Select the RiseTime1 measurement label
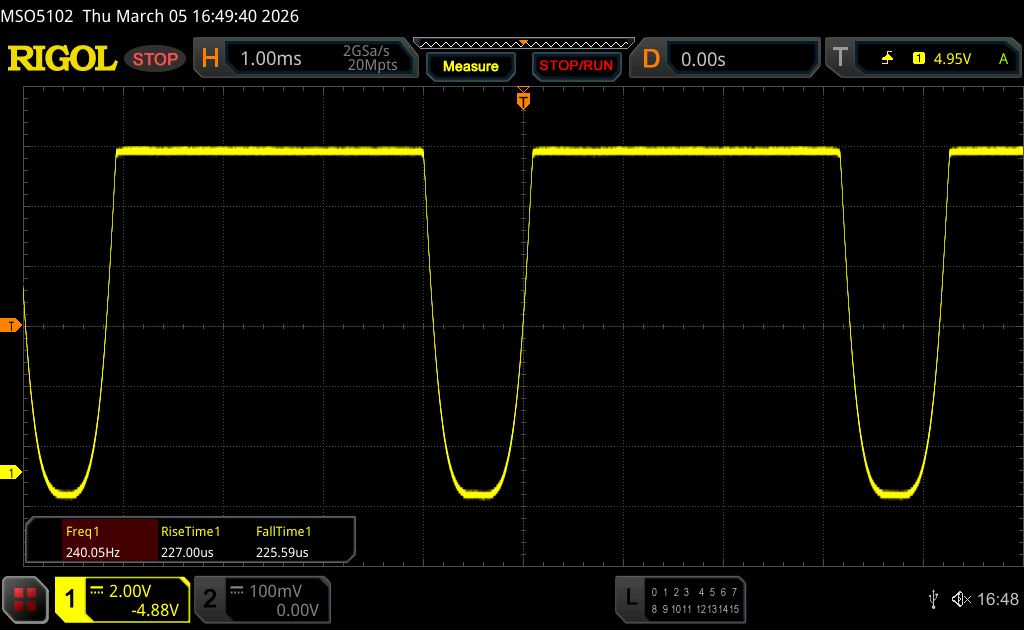Image resolution: width=1024 pixels, height=630 pixels. [191, 531]
